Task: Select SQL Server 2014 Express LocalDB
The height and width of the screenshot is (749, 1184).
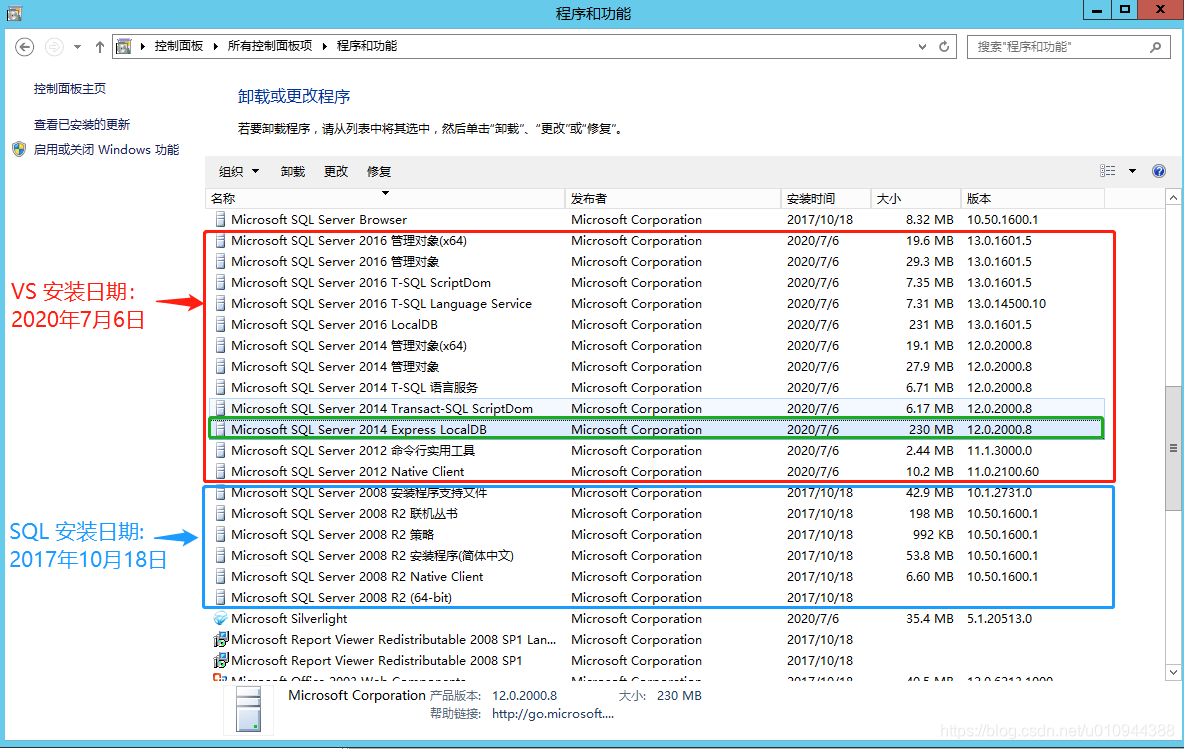Action: pyautogui.click(x=655, y=430)
